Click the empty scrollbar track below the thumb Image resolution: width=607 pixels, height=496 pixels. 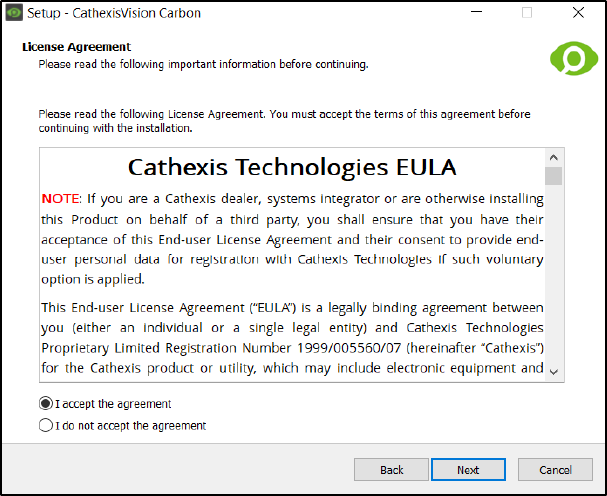[554, 274]
